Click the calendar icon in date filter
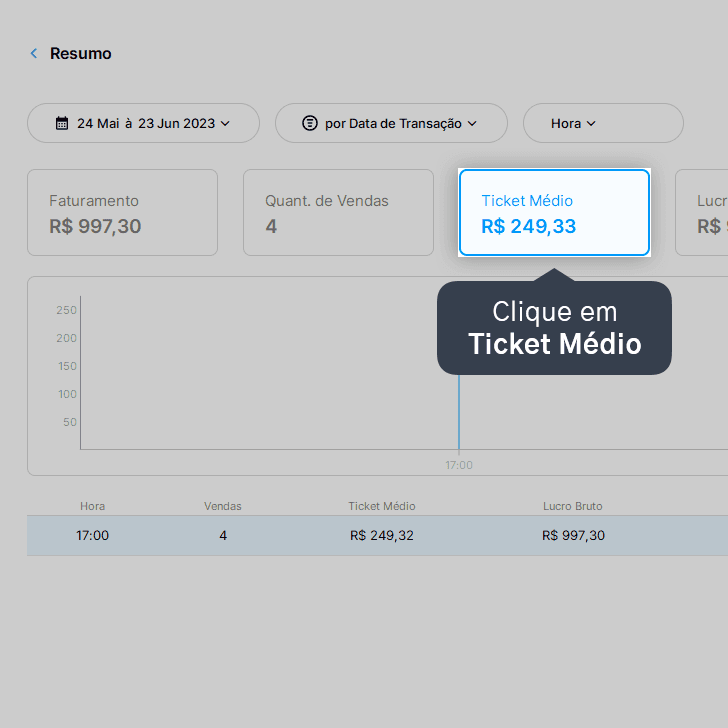The width and height of the screenshot is (728, 728). pyautogui.click(x=62, y=124)
